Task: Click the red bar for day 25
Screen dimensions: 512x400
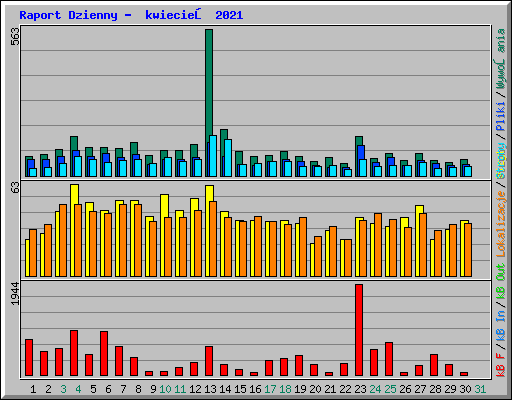Action: pyautogui.click(x=389, y=359)
